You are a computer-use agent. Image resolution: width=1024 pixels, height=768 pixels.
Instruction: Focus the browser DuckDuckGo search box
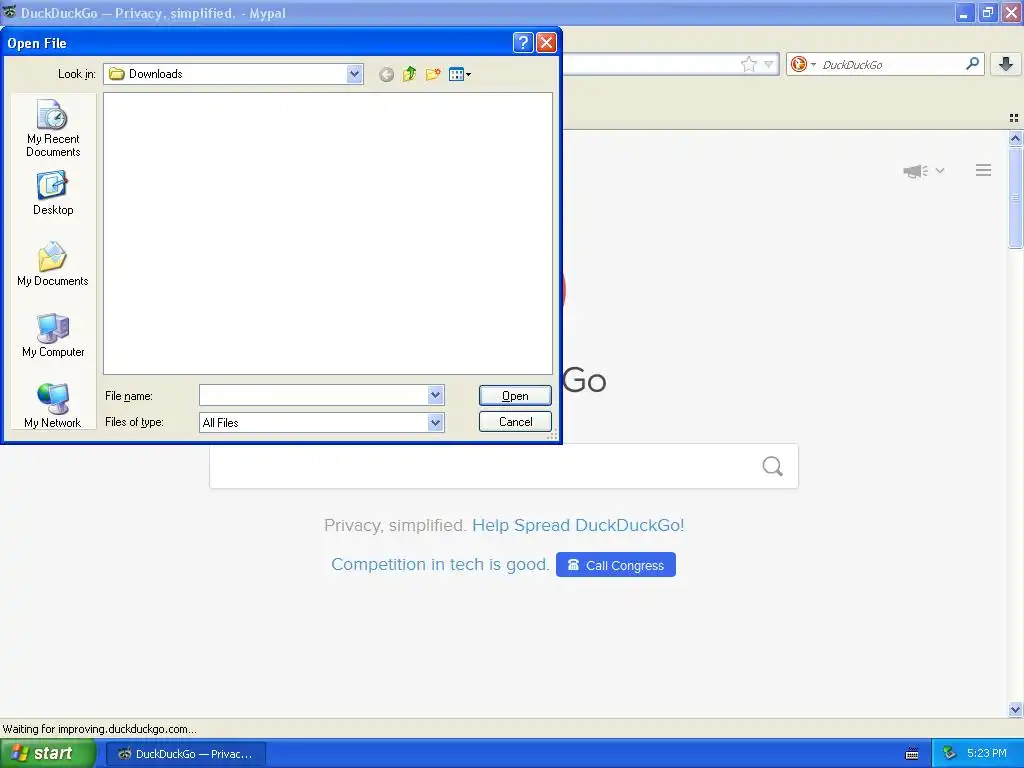click(891, 65)
